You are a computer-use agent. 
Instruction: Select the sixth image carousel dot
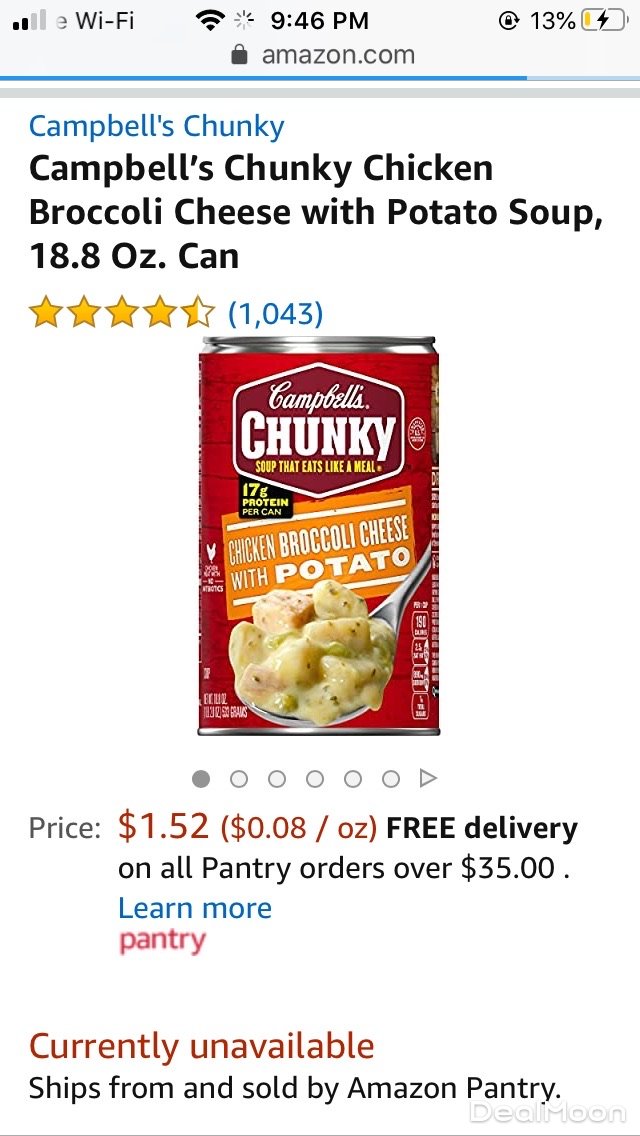[x=391, y=779]
